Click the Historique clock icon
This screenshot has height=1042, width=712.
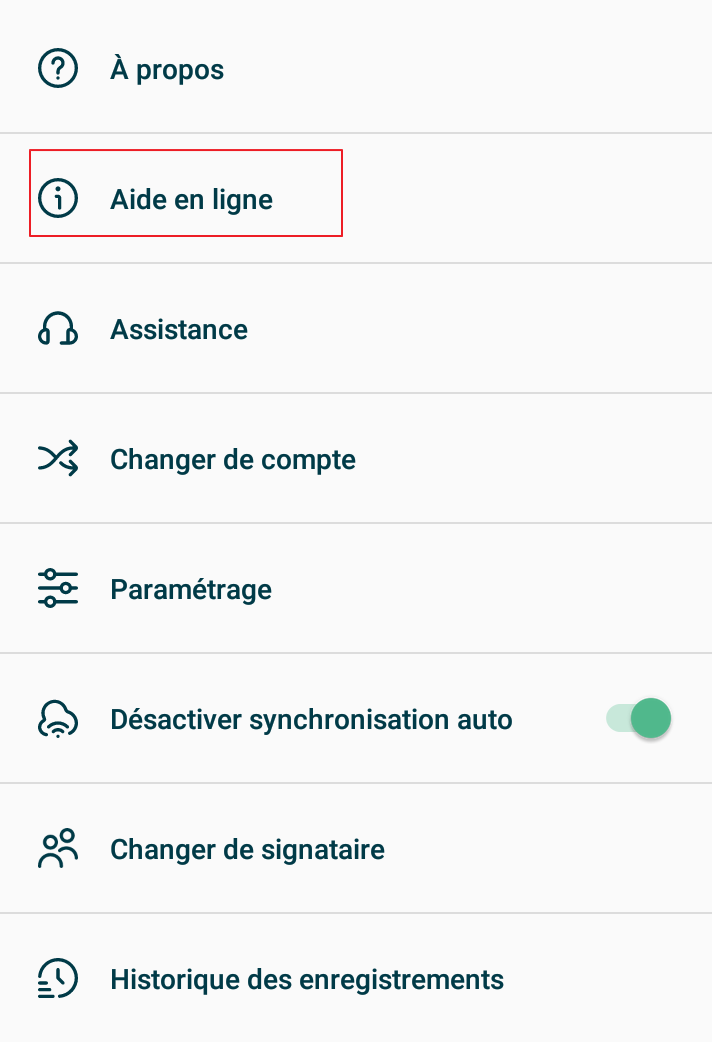click(58, 979)
